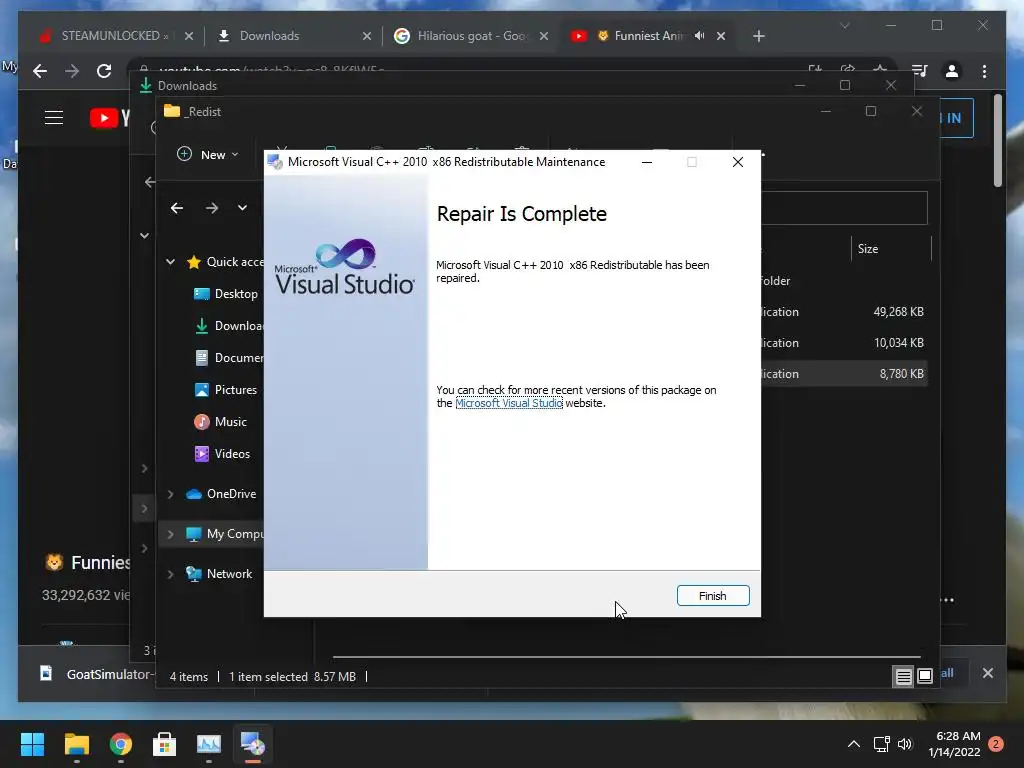Image resolution: width=1024 pixels, height=768 pixels.
Task: Select Pictures in Explorer navigation pane
Action: (226, 390)
